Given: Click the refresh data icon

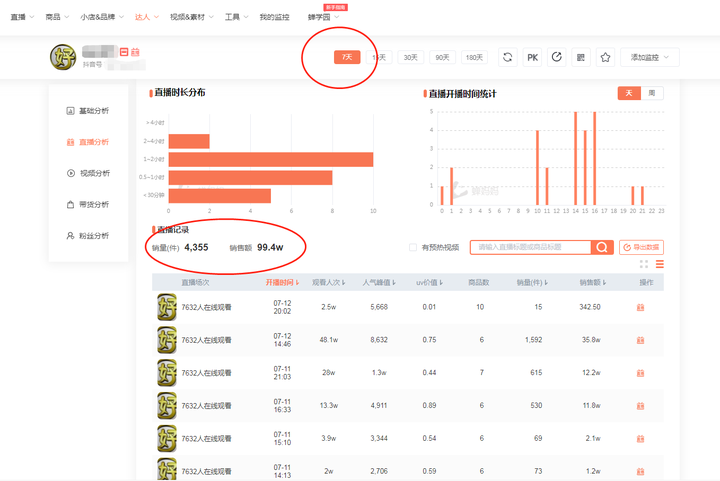Looking at the screenshot, I should coord(507,57).
